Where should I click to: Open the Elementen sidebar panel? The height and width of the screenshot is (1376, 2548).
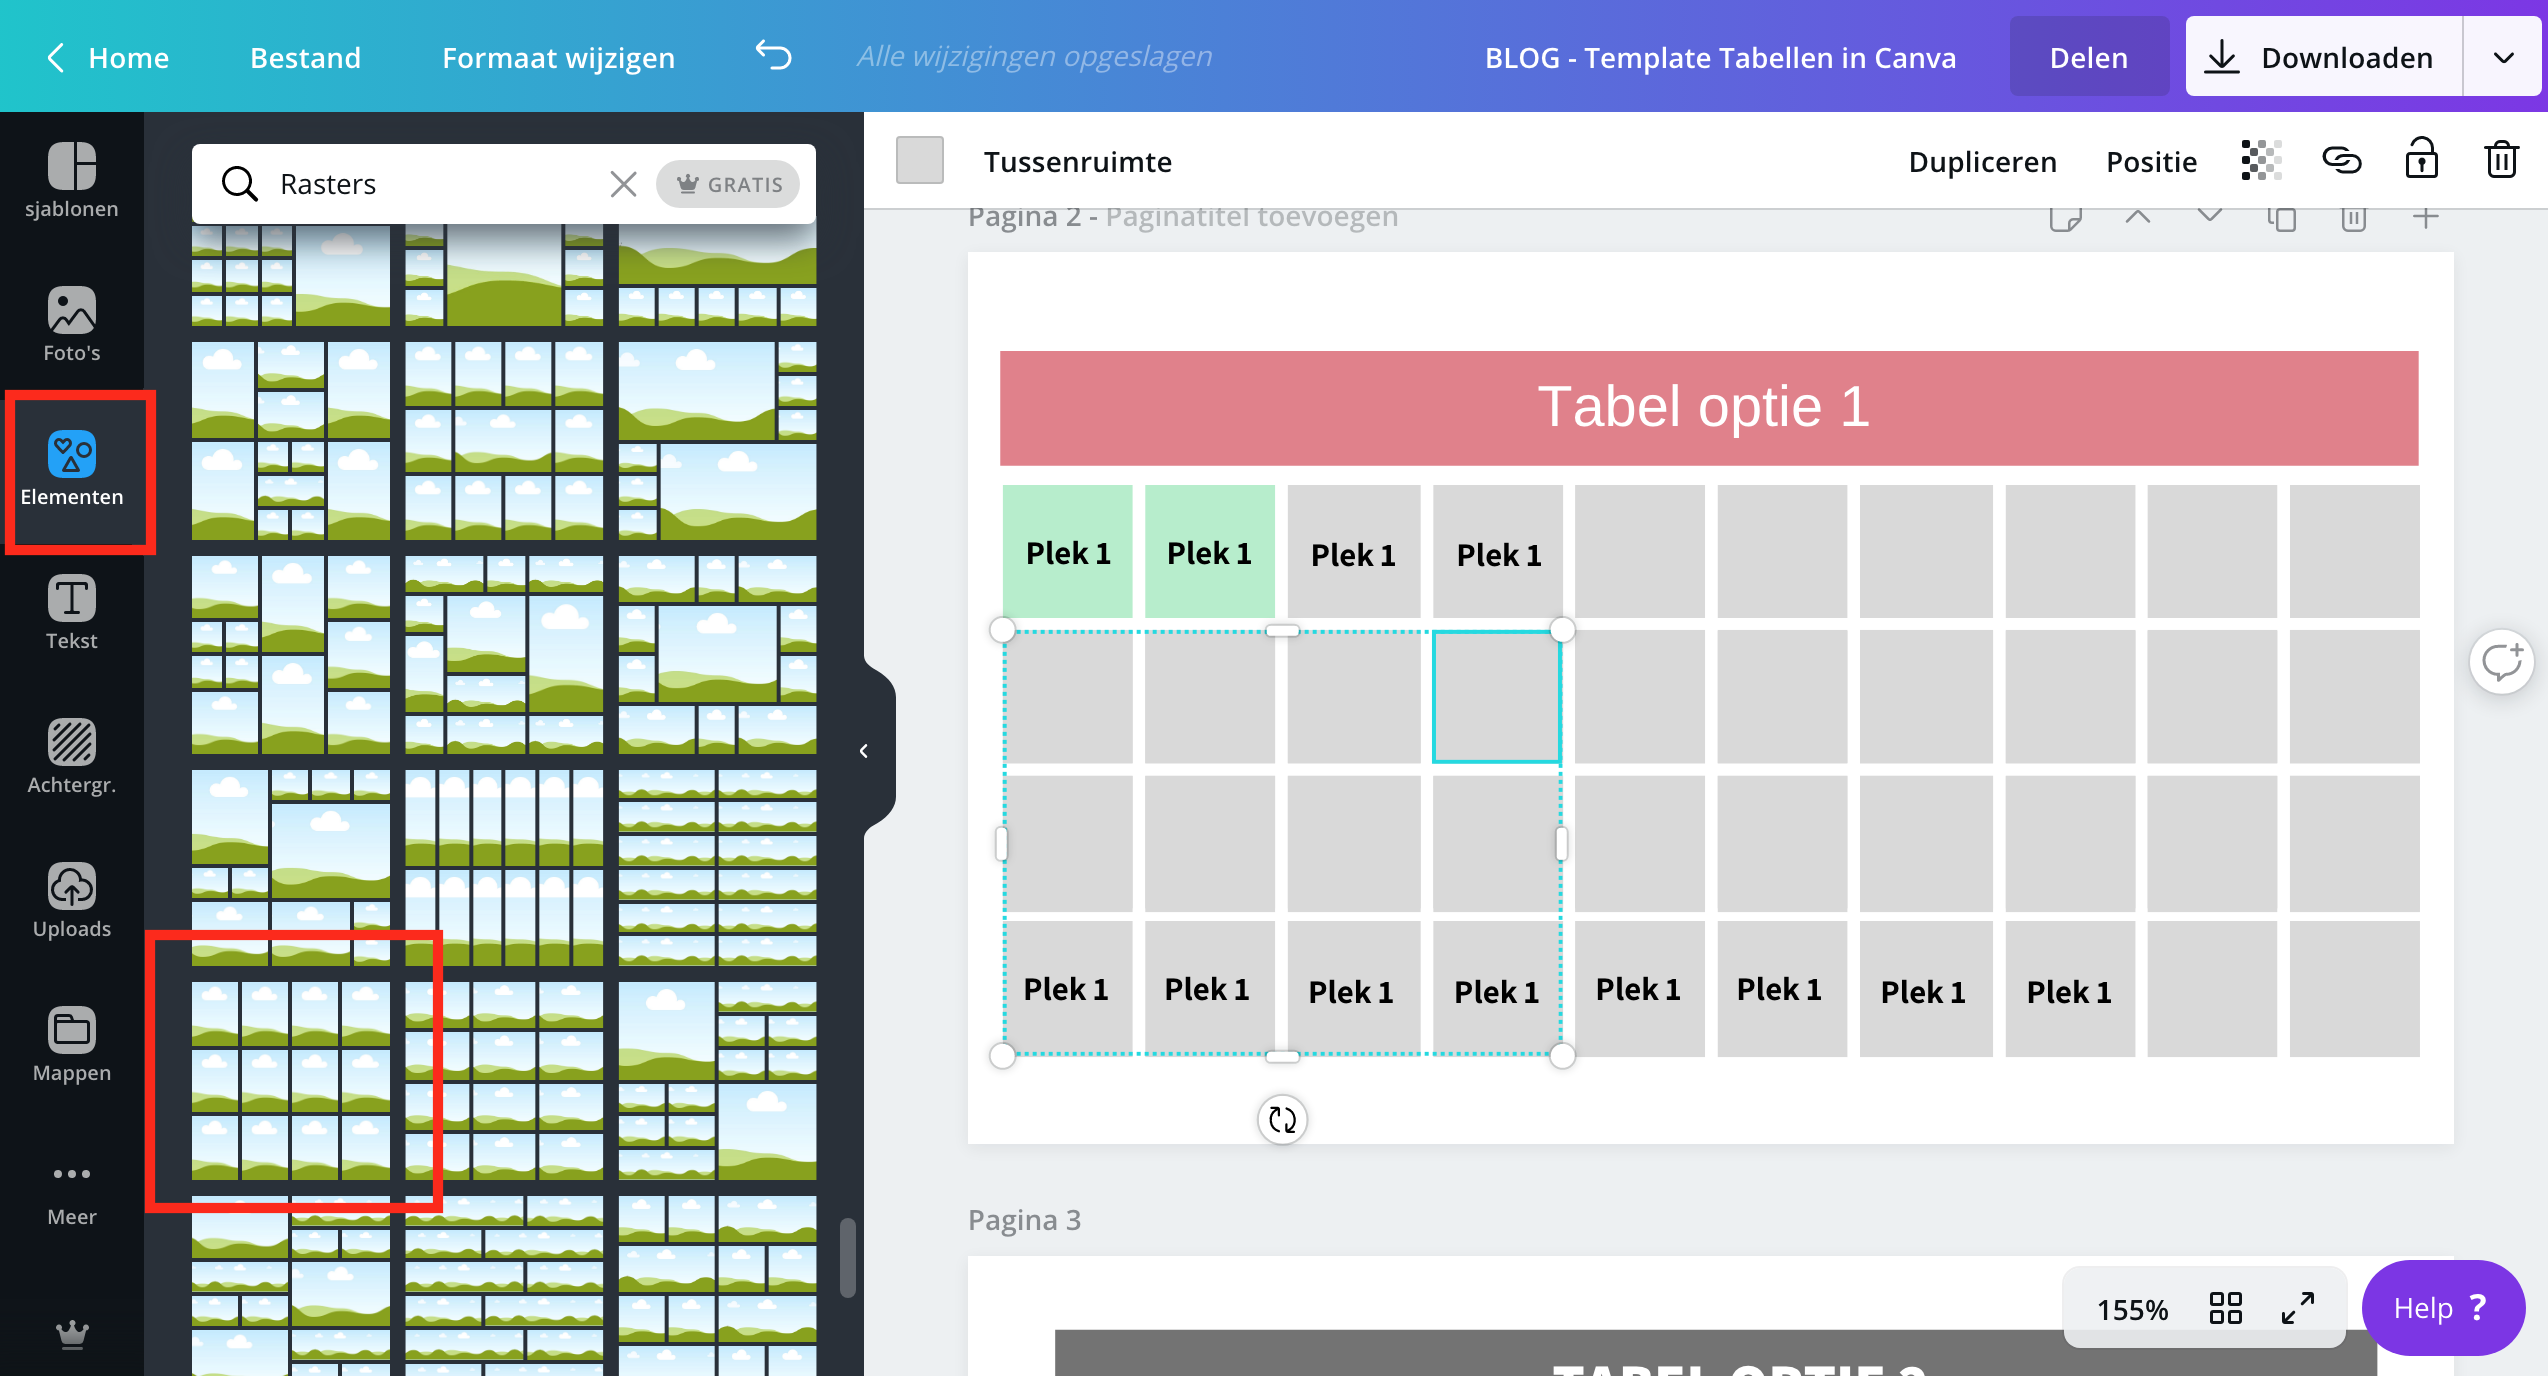[72, 470]
